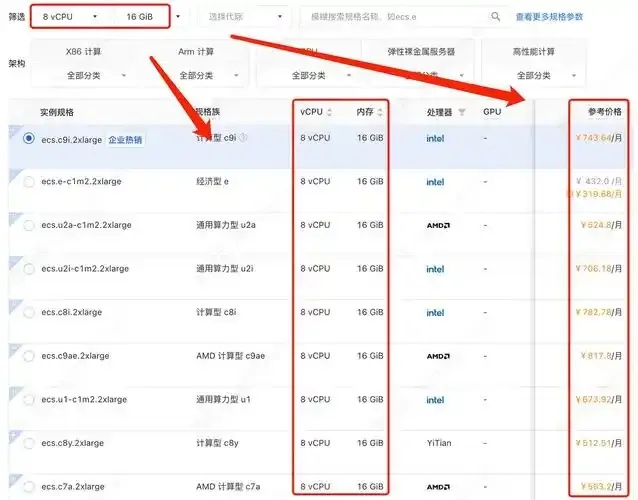This screenshot has width=638, height=500.
Task: Click AMD logo in ecs.c7a.2xlarge row
Action: point(438,487)
